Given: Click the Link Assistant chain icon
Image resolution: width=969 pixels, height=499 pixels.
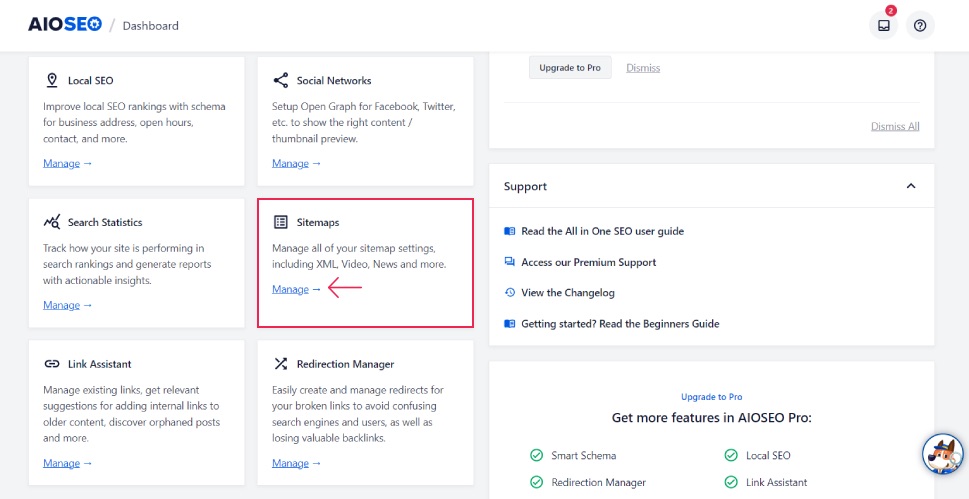Looking at the screenshot, I should tap(52, 364).
